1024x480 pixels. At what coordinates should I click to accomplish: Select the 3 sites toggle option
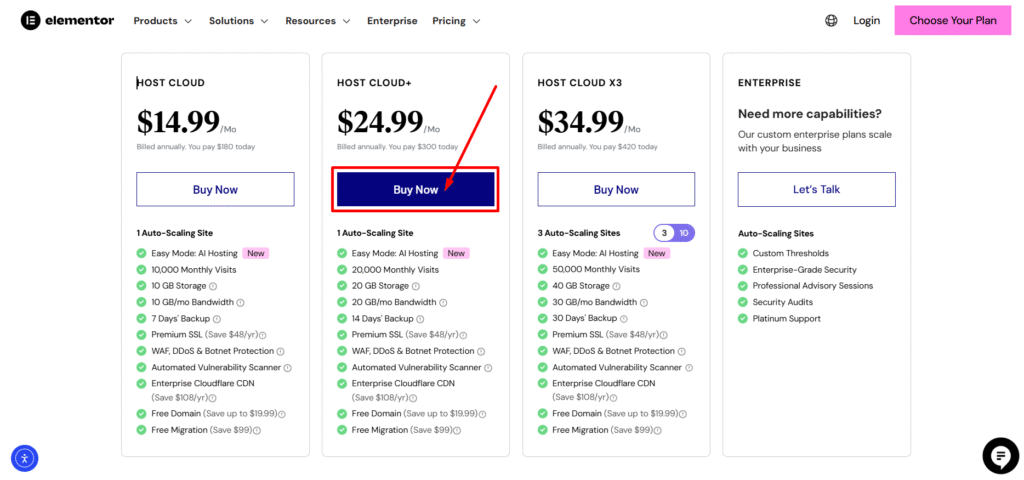pyautogui.click(x=665, y=233)
